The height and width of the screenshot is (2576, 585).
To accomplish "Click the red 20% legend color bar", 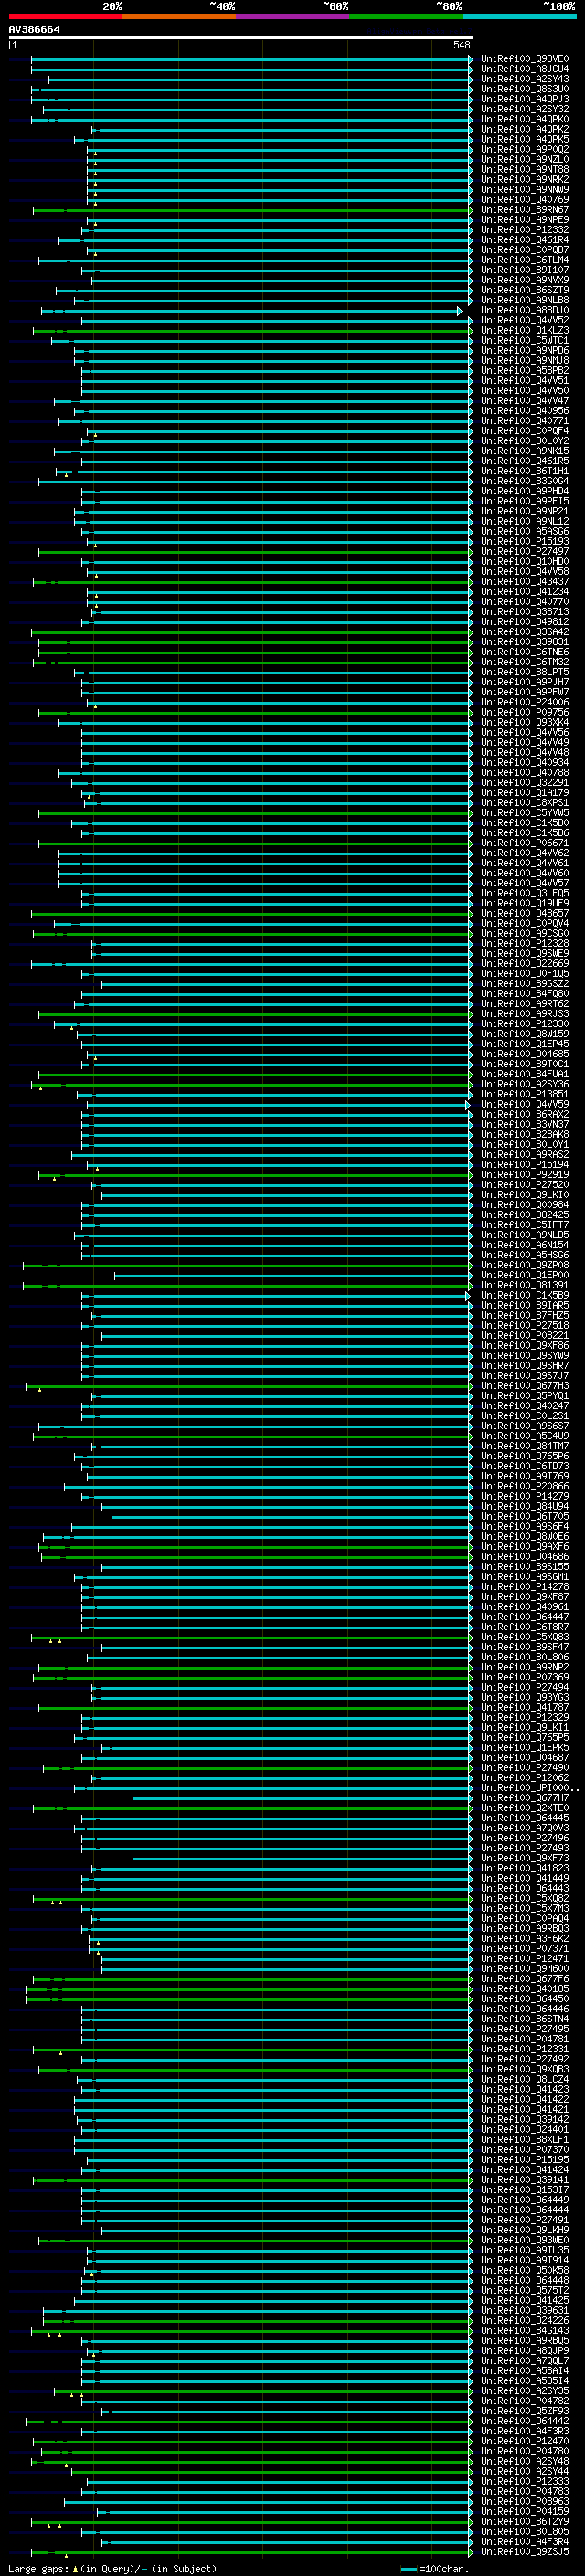I will (x=65, y=16).
